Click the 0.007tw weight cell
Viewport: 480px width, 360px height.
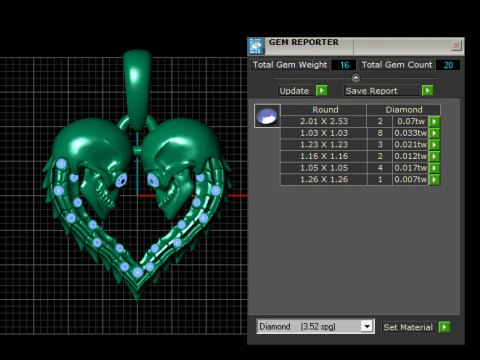tap(411, 180)
